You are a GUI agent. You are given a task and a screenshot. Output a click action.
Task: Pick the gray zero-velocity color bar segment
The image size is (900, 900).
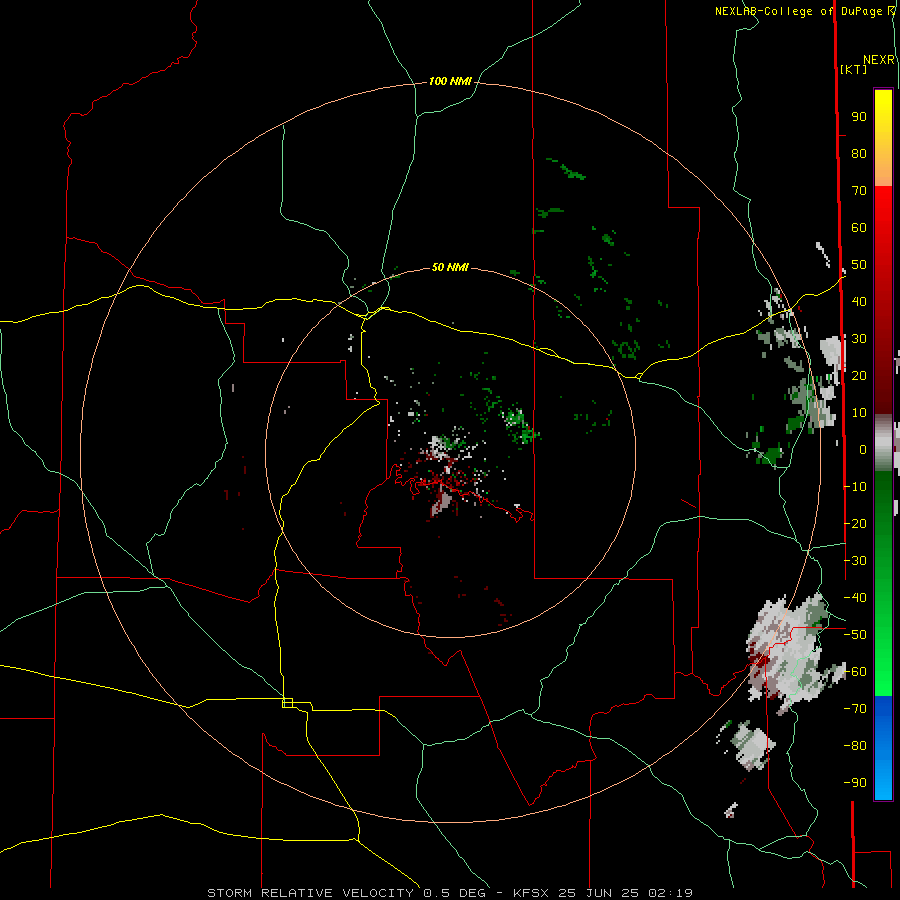tap(883, 443)
